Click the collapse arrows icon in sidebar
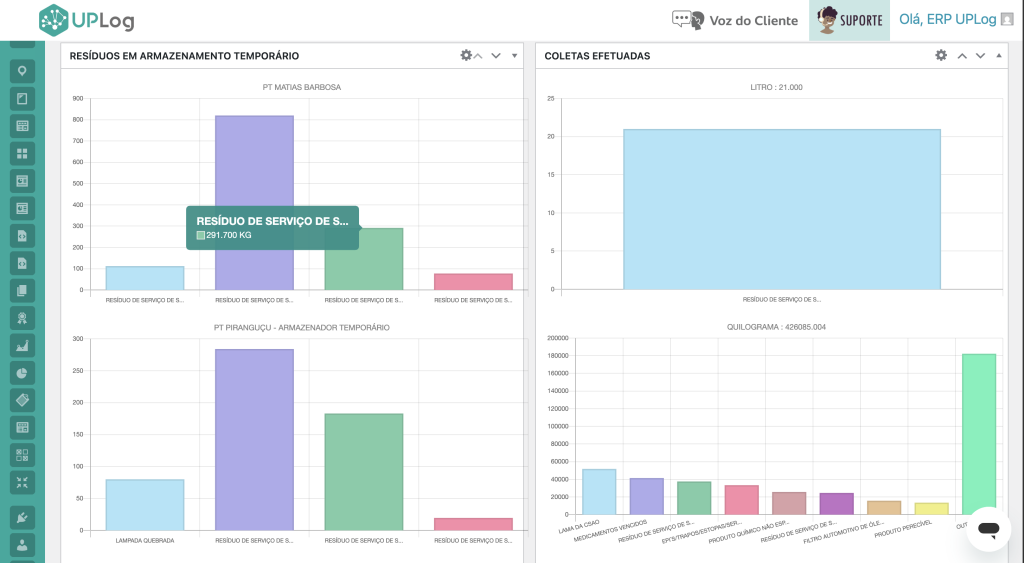This screenshot has height=563, width=1024. [x=22, y=483]
